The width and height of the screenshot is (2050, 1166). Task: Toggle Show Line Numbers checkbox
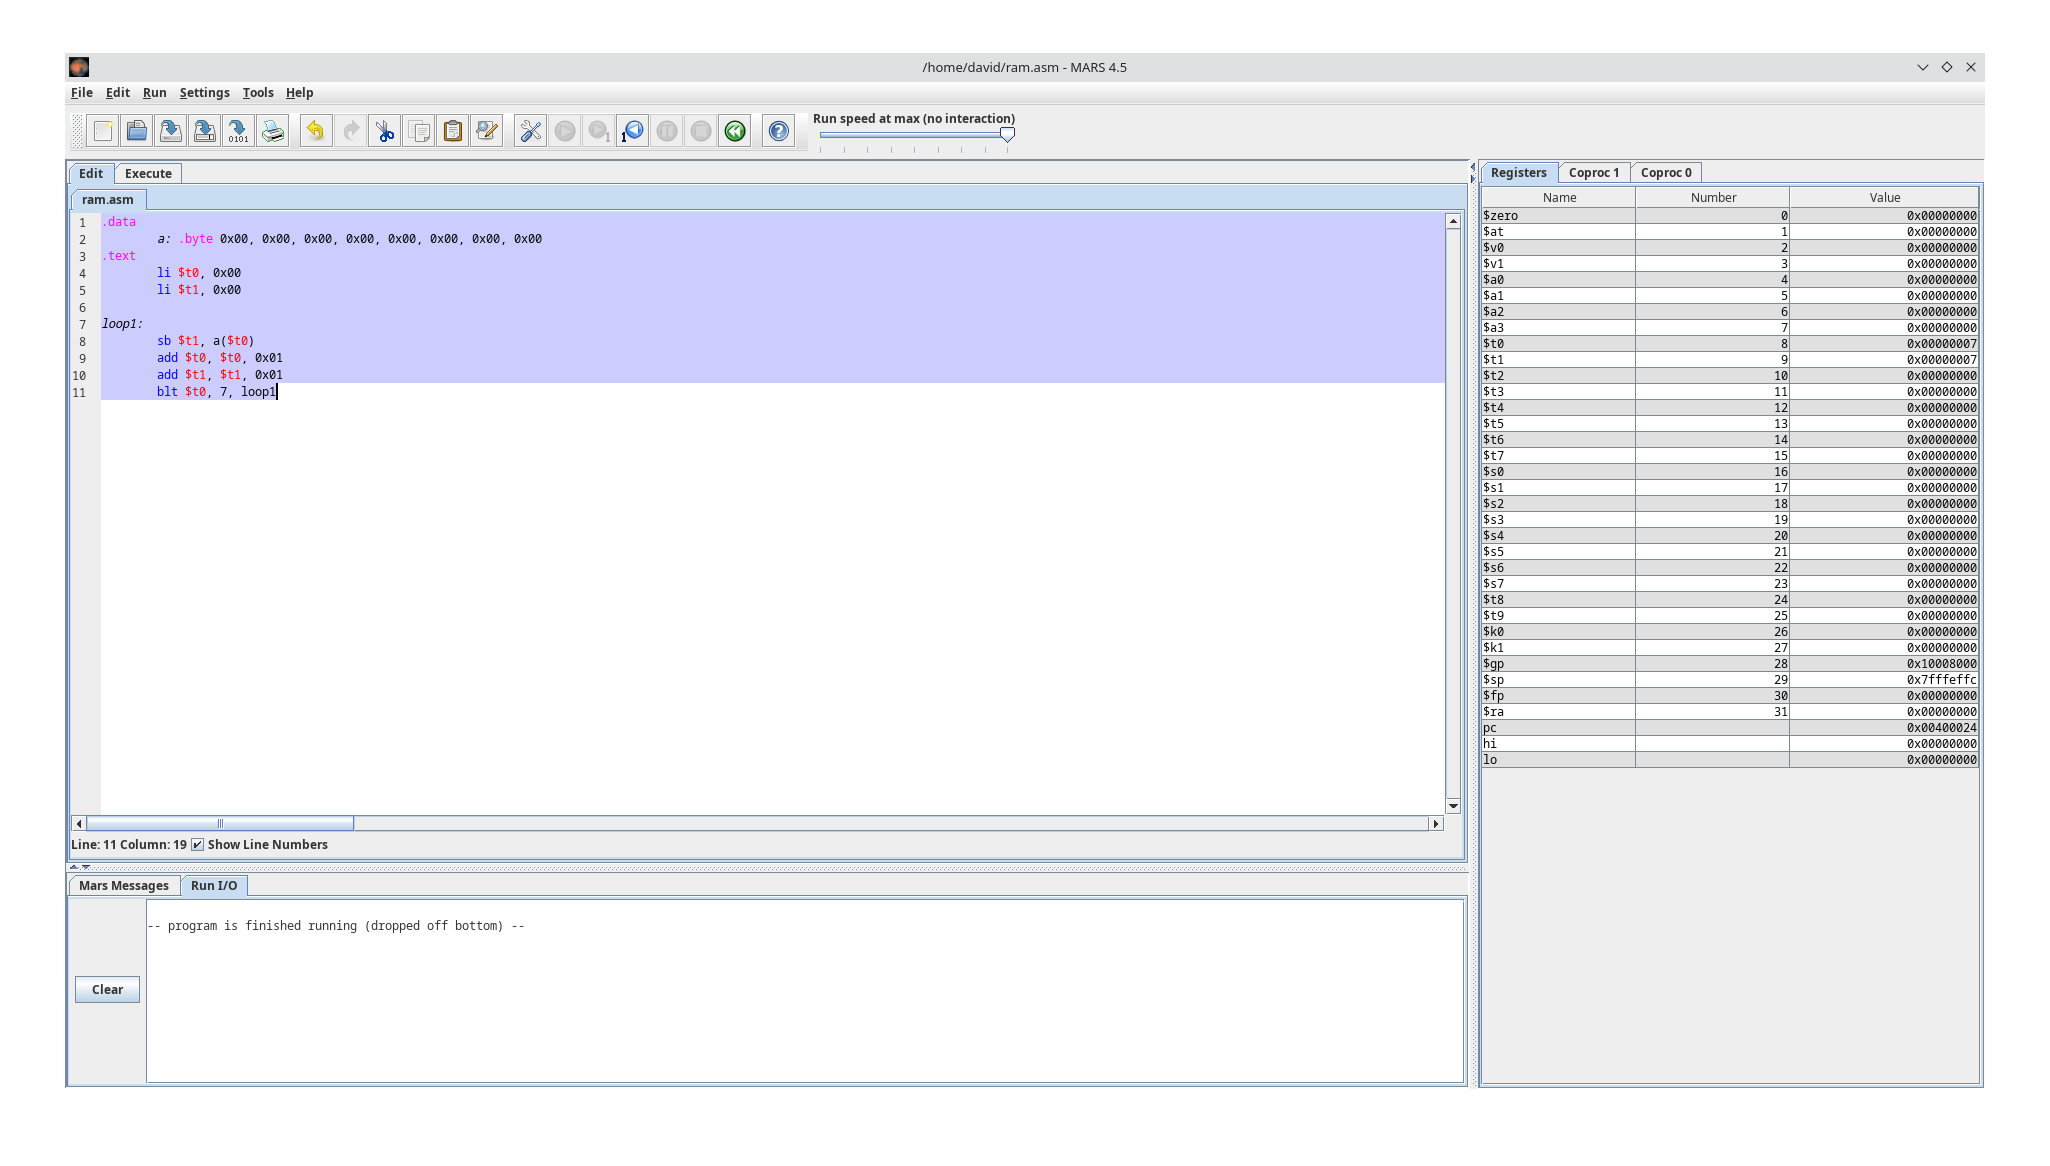point(197,845)
